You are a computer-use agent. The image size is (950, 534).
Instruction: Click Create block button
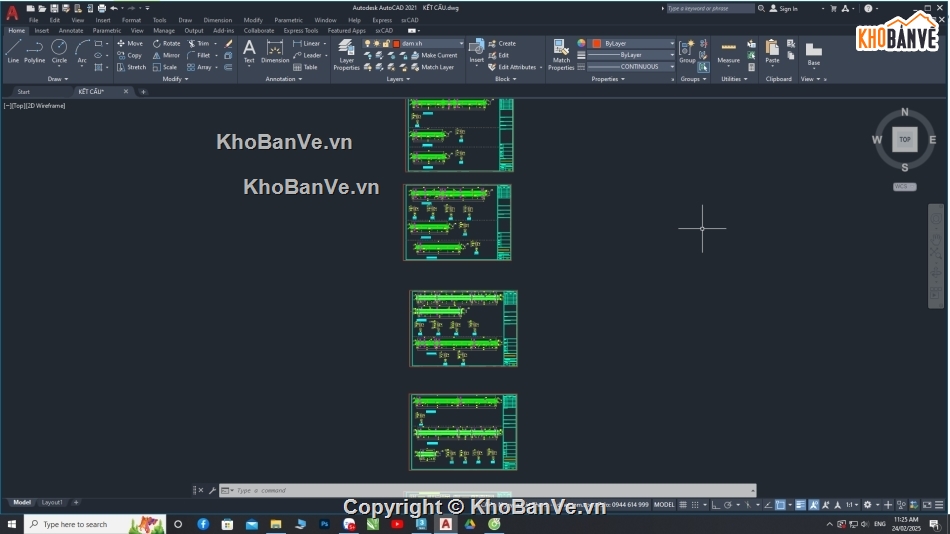(502, 44)
